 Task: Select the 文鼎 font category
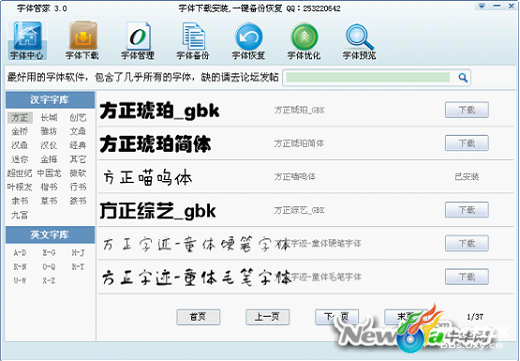78,131
